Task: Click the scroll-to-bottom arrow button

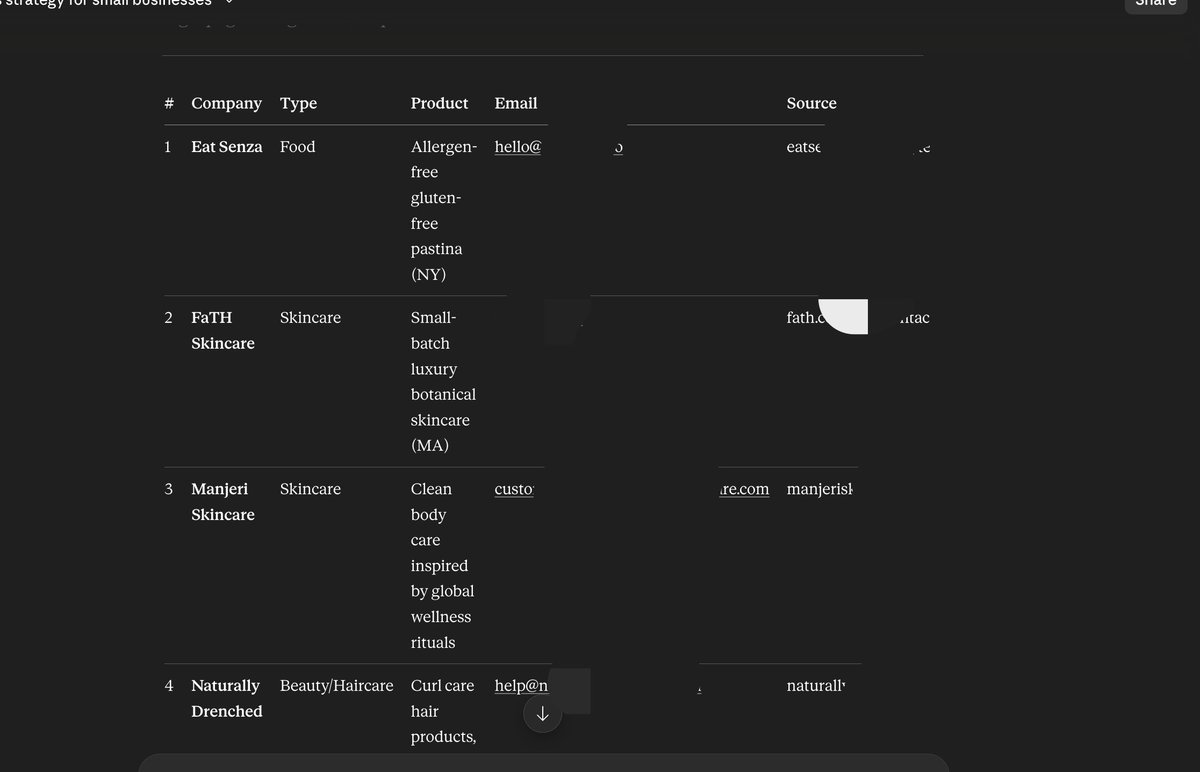Action: click(x=542, y=714)
